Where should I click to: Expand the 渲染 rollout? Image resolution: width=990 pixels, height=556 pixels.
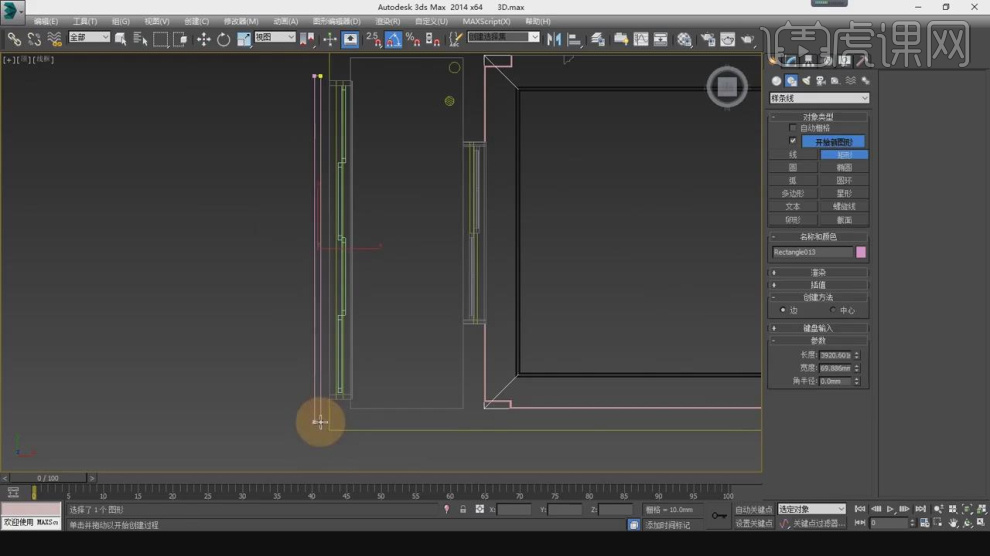coord(818,273)
